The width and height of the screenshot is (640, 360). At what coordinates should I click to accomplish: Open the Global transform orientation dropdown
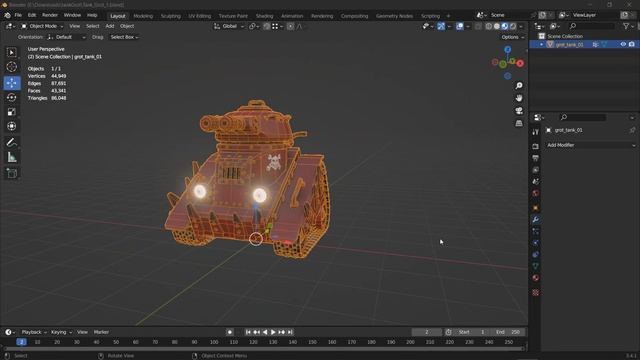[229, 26]
